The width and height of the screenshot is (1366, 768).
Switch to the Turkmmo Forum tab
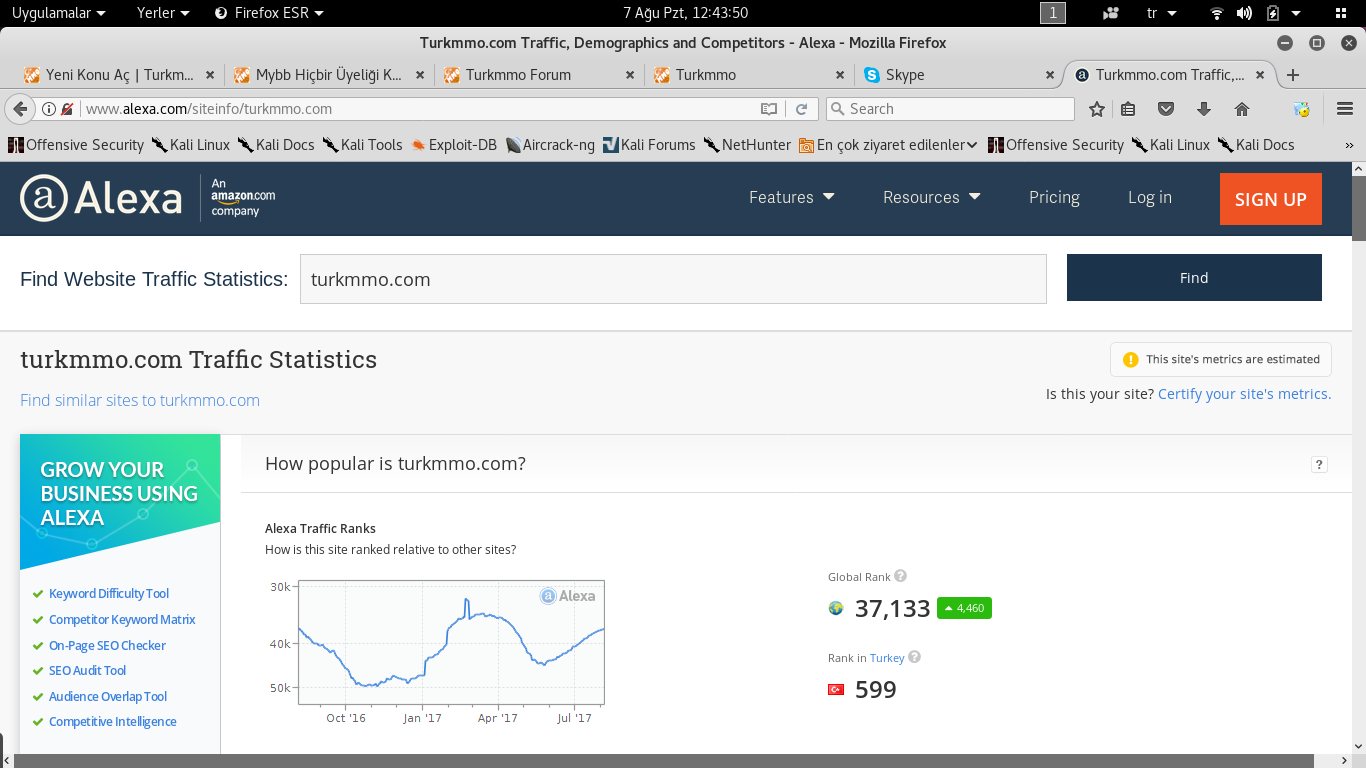[x=537, y=75]
